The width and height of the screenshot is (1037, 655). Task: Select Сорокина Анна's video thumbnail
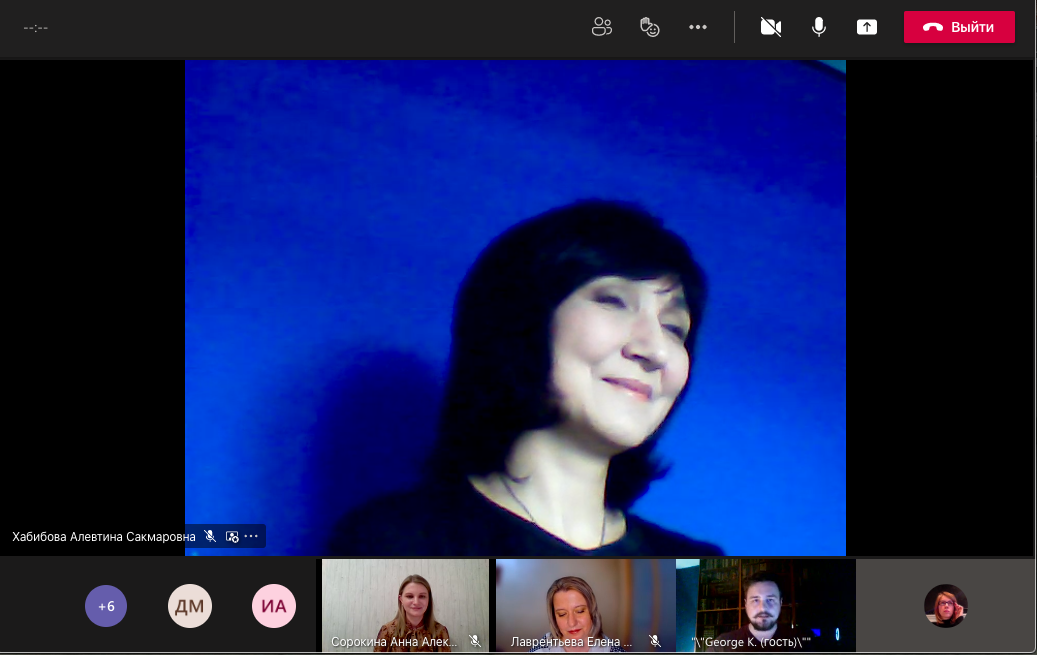pos(405,600)
